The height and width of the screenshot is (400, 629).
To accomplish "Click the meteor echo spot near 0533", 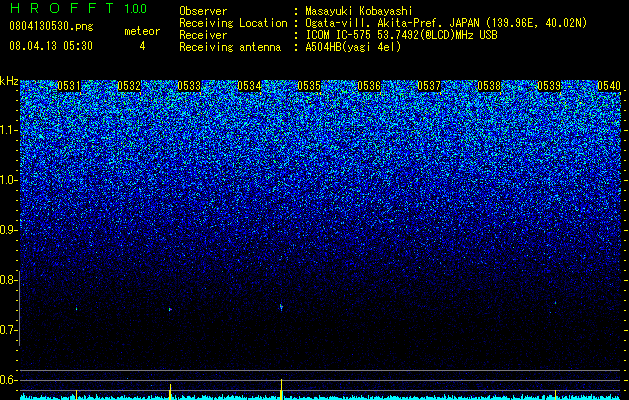I will 170,309.
